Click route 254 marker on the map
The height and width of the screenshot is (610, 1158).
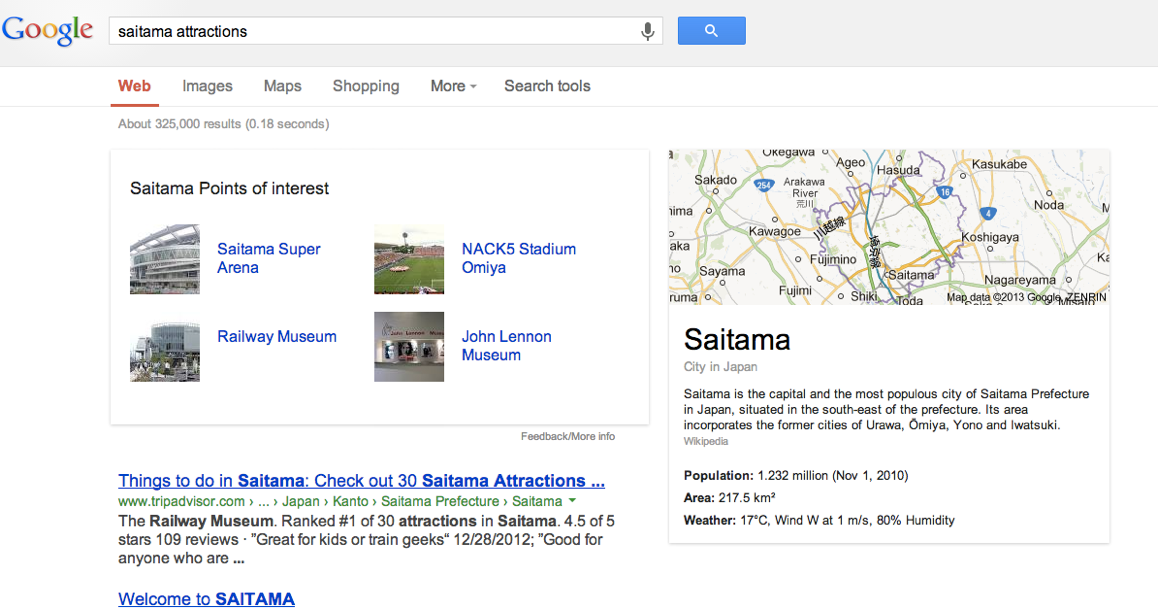point(764,185)
